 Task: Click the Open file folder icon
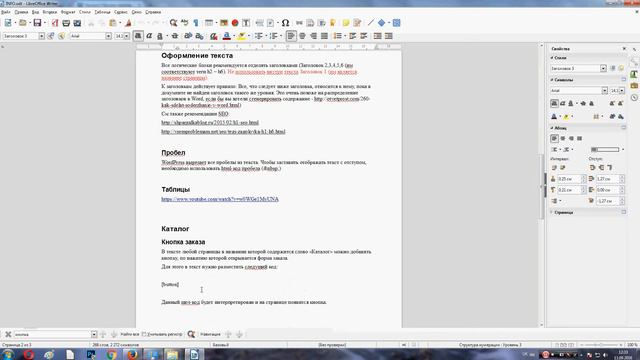[x=23, y=23]
